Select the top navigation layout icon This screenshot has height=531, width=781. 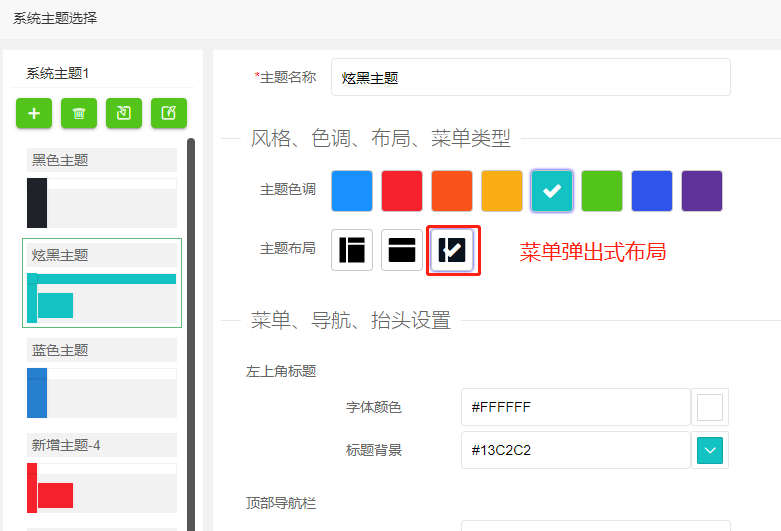click(402, 250)
